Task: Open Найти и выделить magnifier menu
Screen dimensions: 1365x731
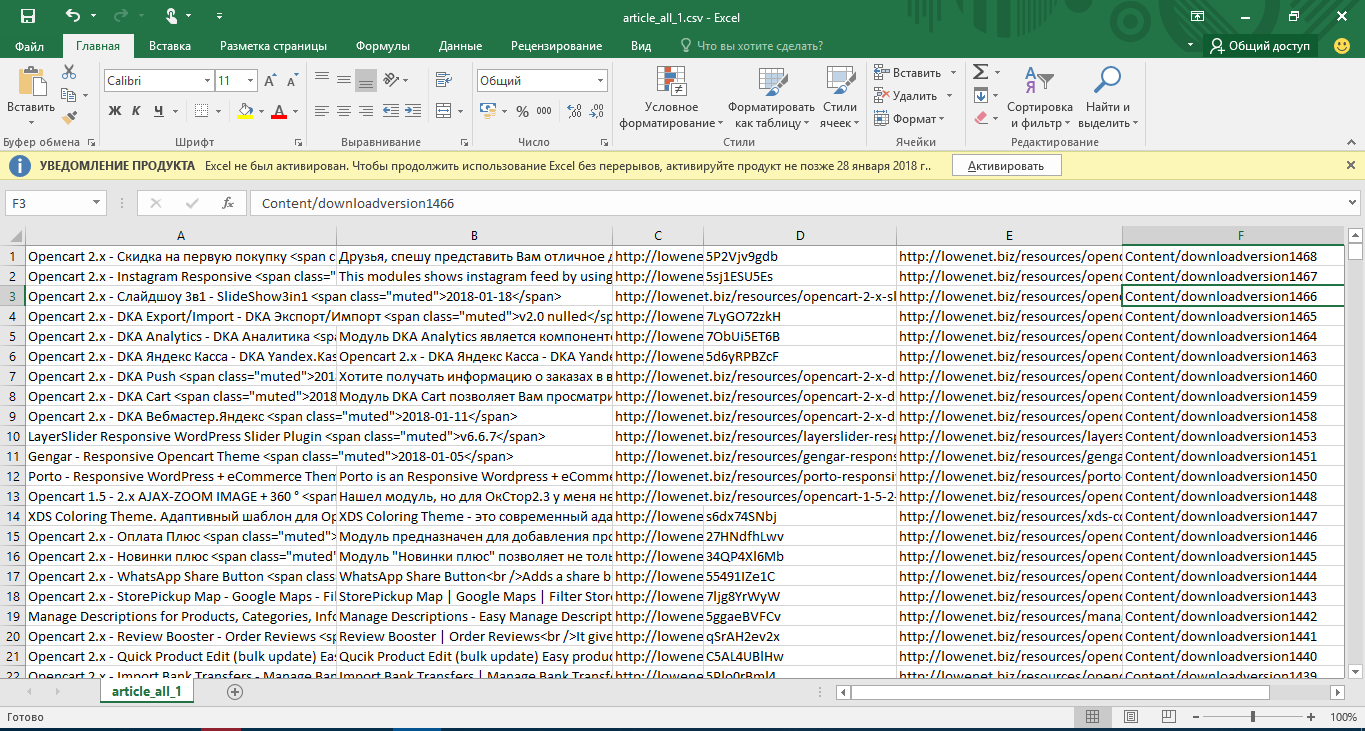Action: coord(1108,97)
